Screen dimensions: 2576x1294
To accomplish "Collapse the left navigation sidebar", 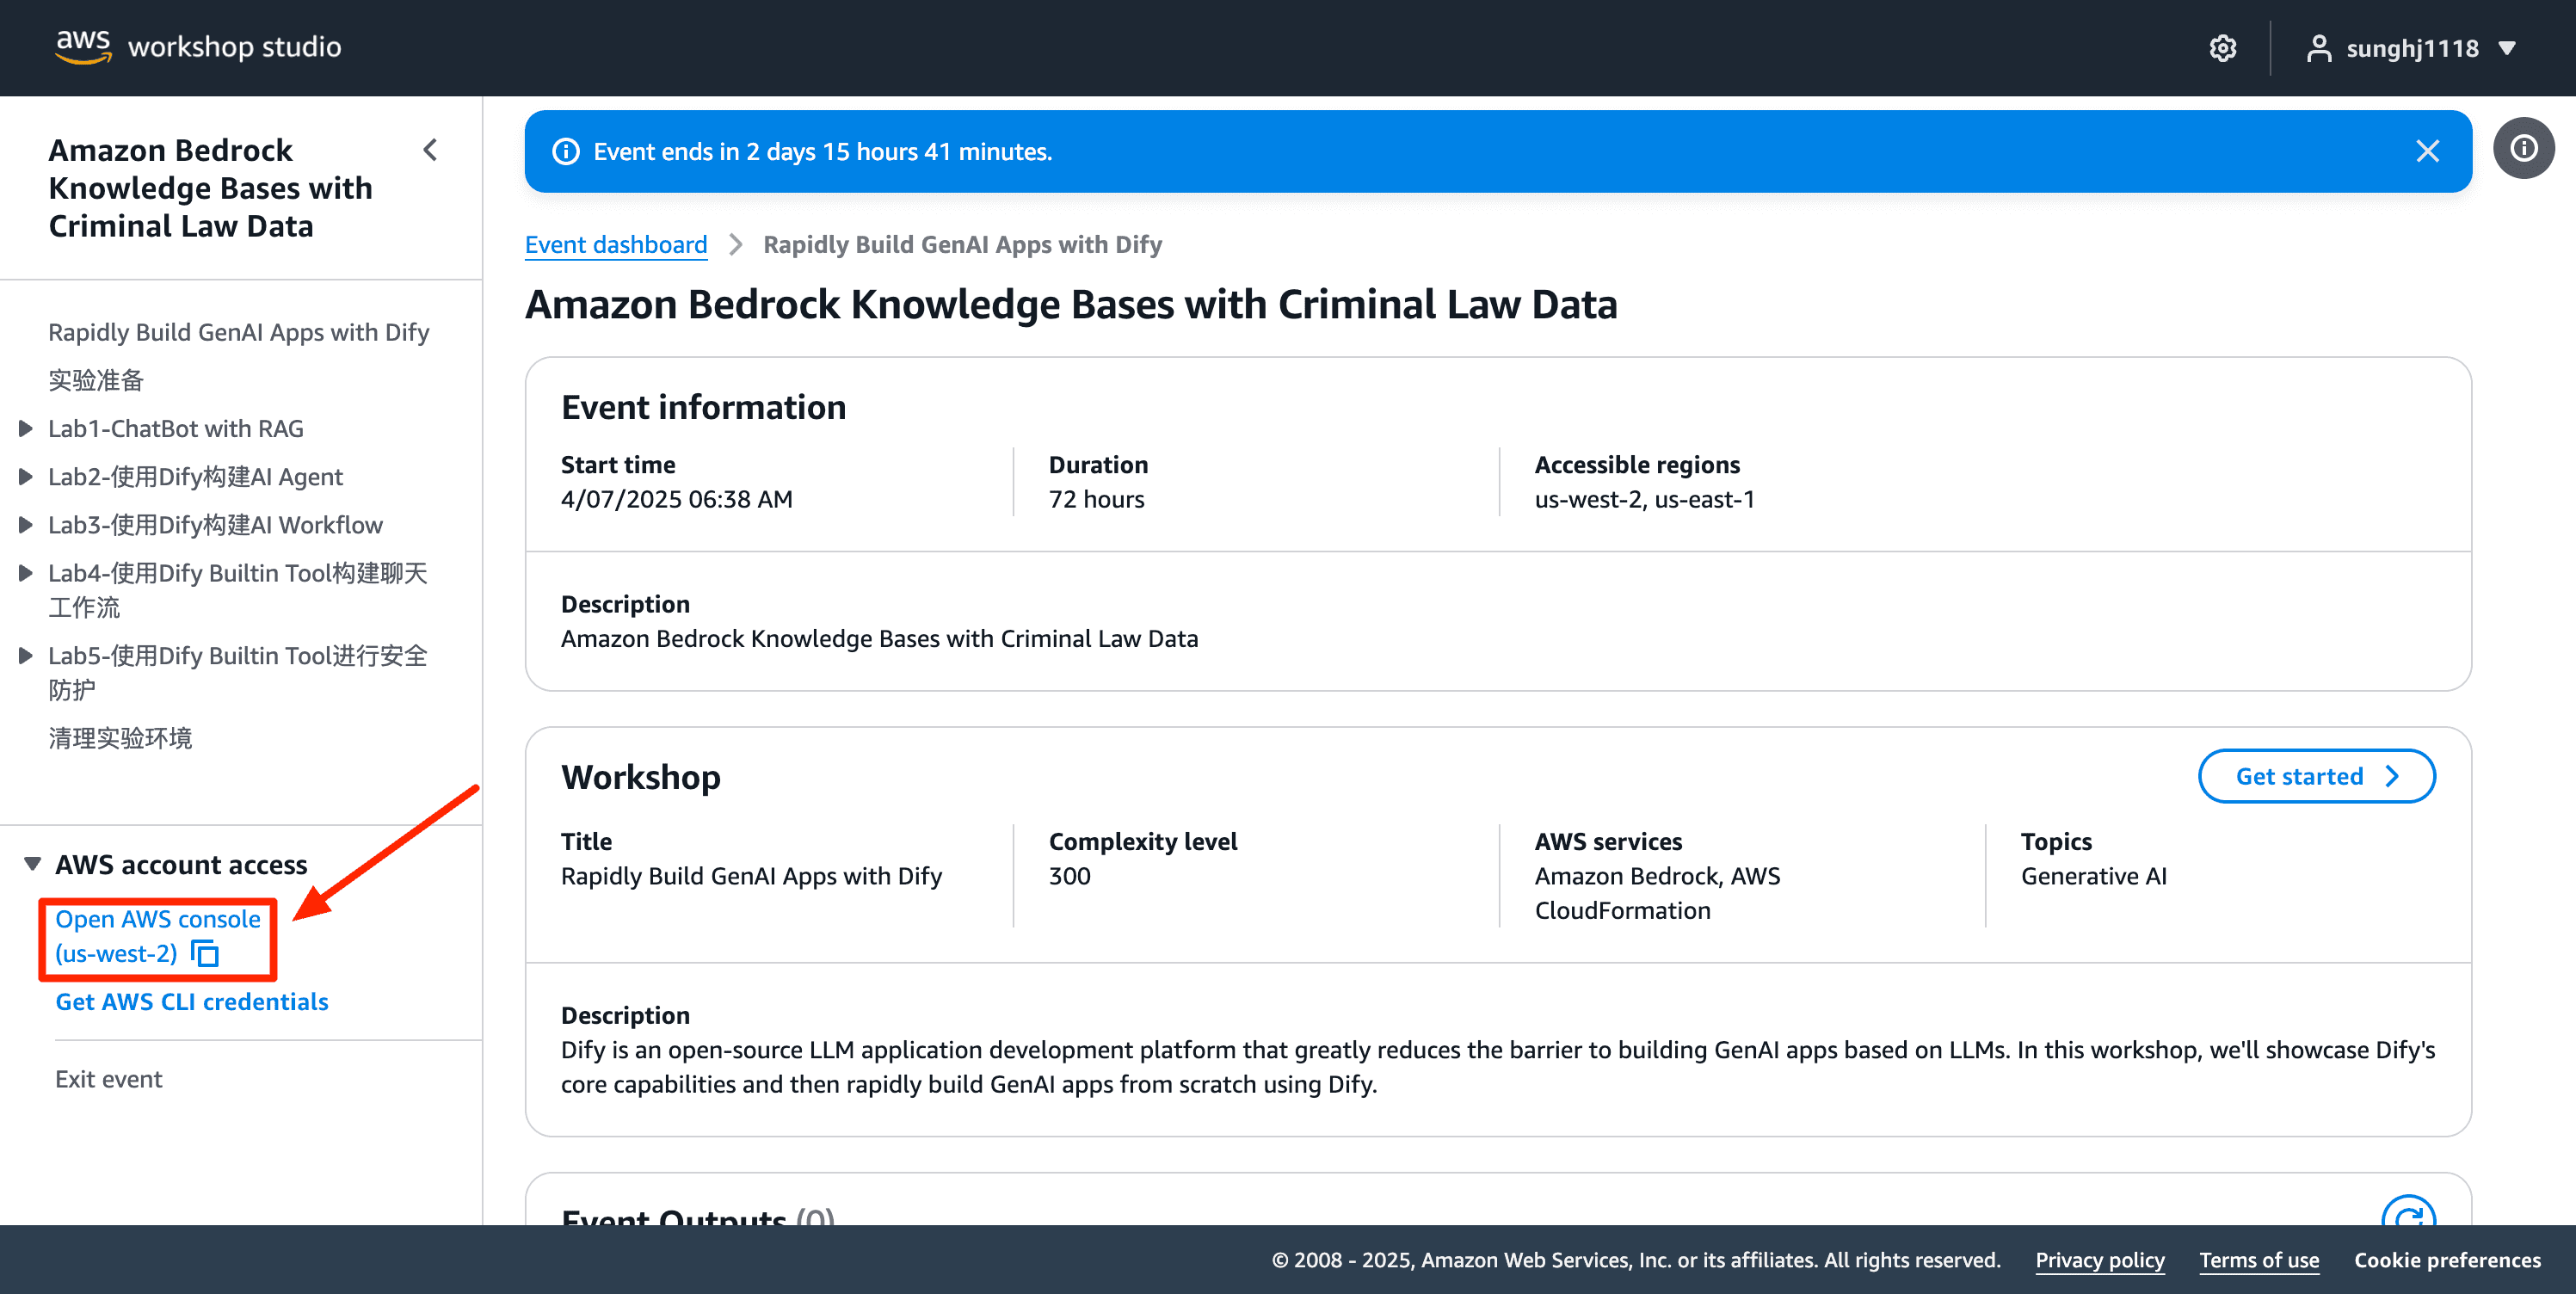I will (x=430, y=150).
